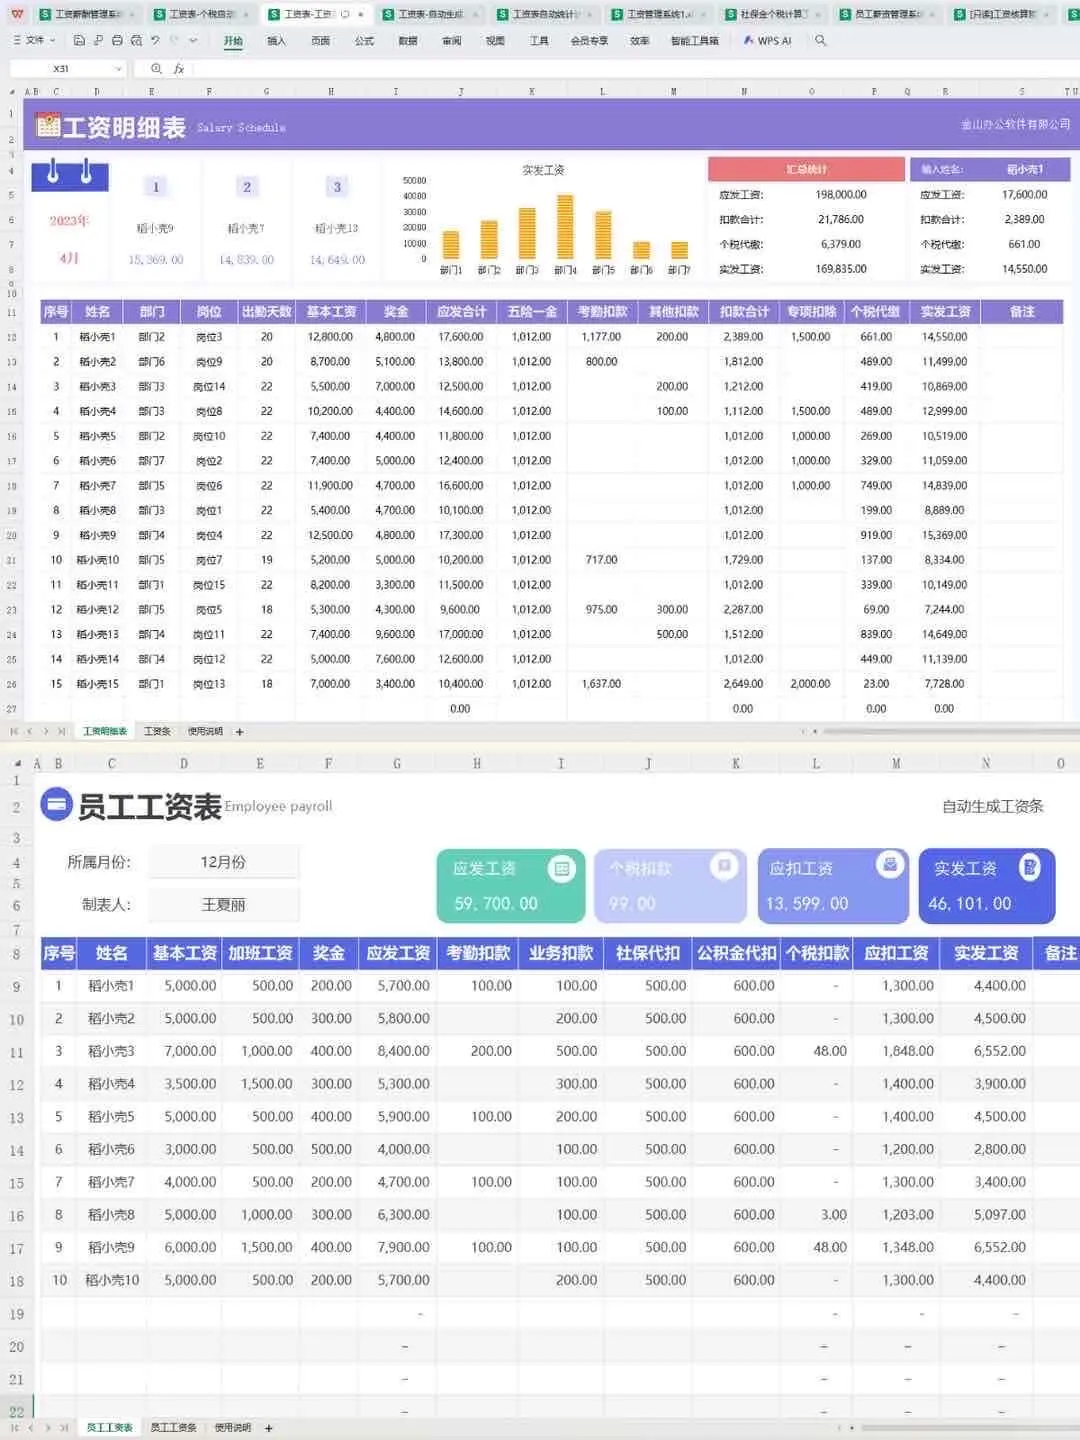Click the calendar icon beside 工资明细表 title
The width and height of the screenshot is (1080, 1440).
(48, 125)
